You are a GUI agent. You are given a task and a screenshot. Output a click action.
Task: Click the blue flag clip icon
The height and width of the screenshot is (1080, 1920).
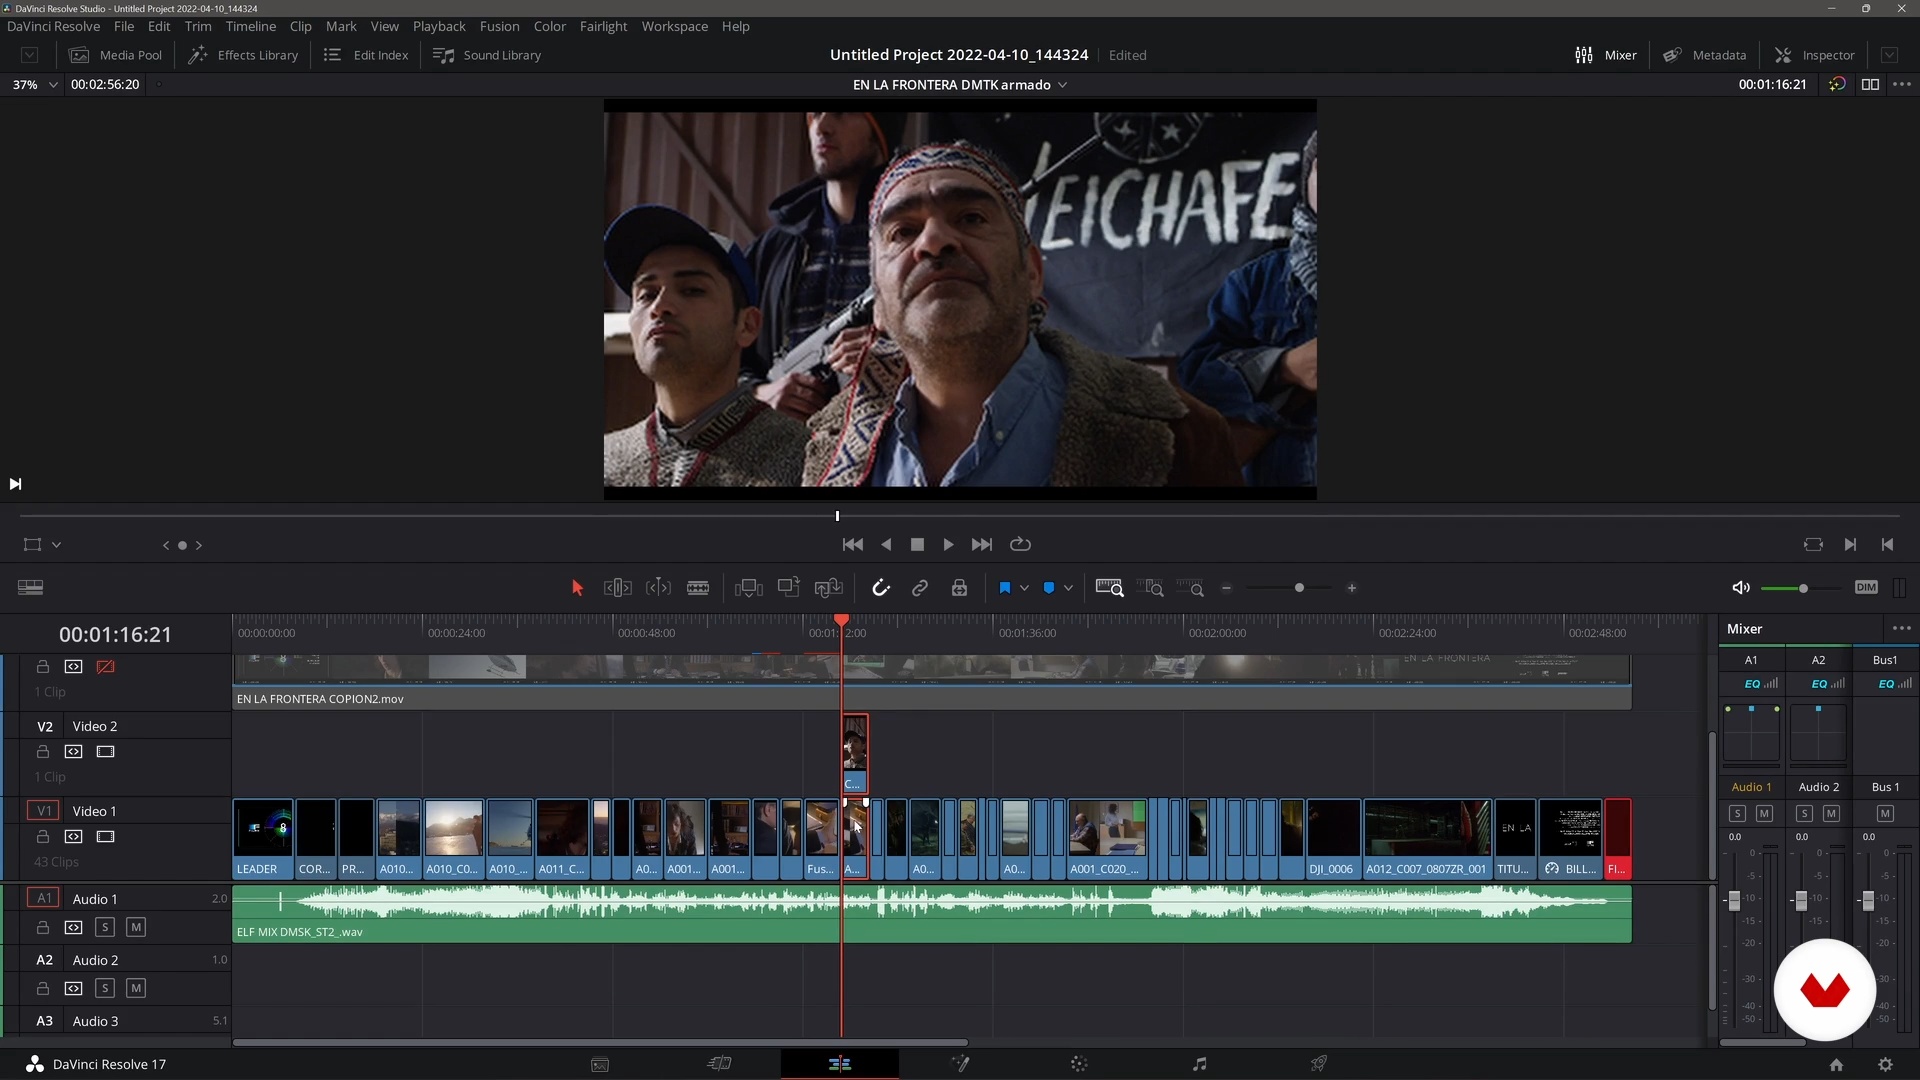[1004, 588]
